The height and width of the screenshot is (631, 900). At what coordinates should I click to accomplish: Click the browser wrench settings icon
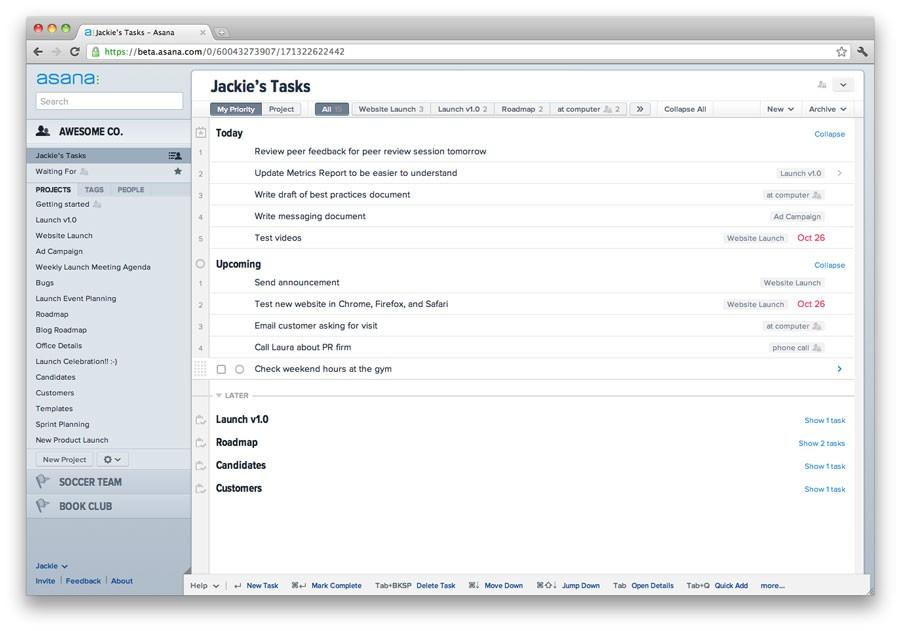point(862,52)
